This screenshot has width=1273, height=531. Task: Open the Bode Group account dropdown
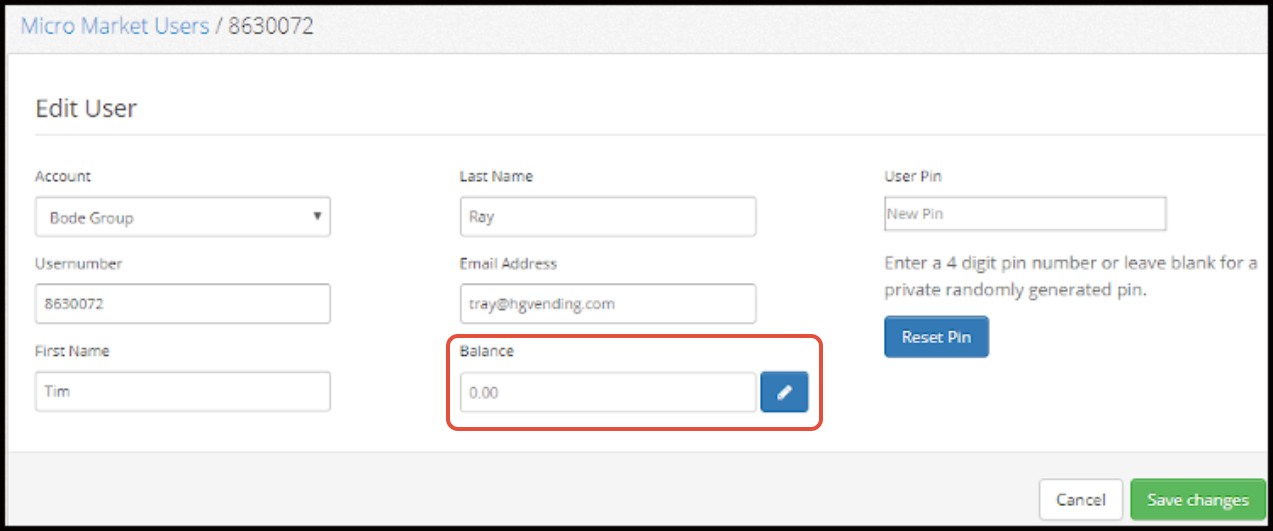tap(183, 217)
